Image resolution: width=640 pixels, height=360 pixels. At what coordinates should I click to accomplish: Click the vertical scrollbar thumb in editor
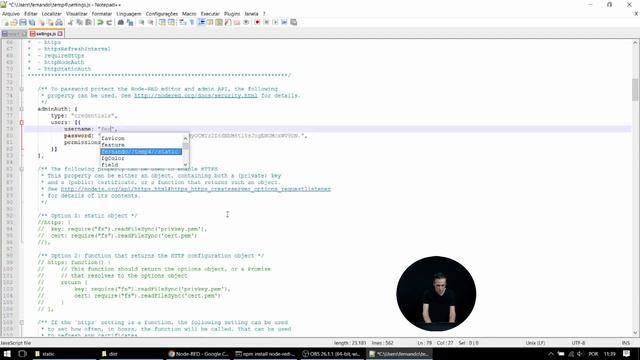click(x=636, y=89)
